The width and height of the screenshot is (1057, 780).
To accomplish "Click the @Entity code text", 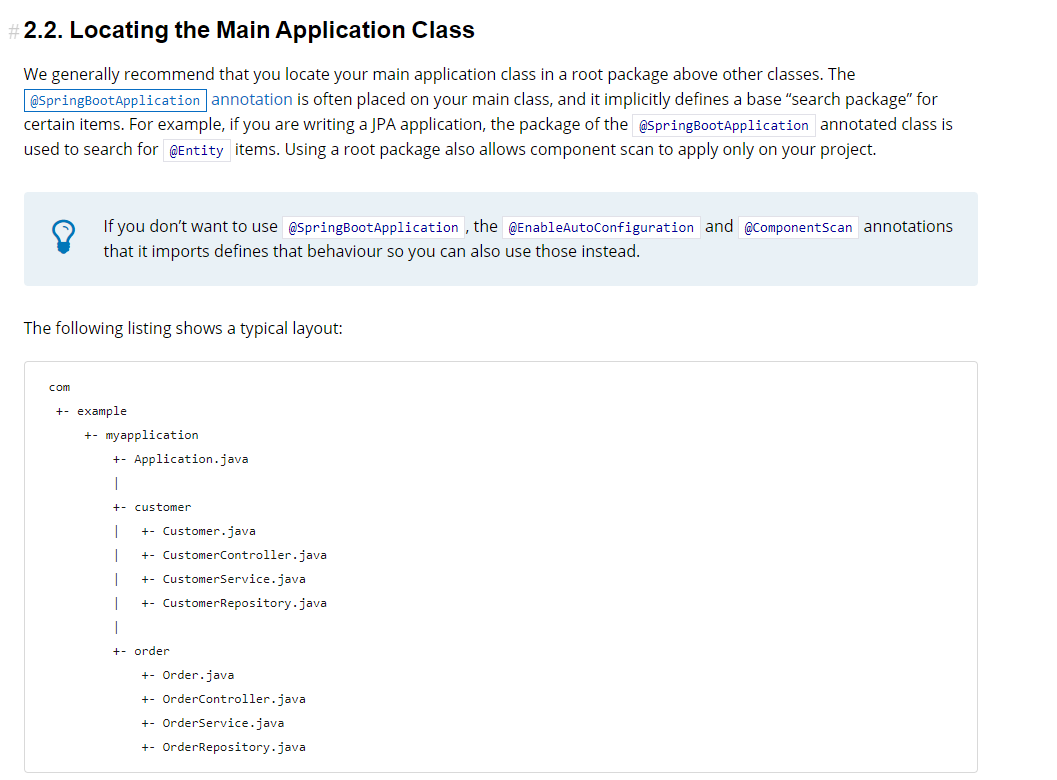I will point(196,150).
